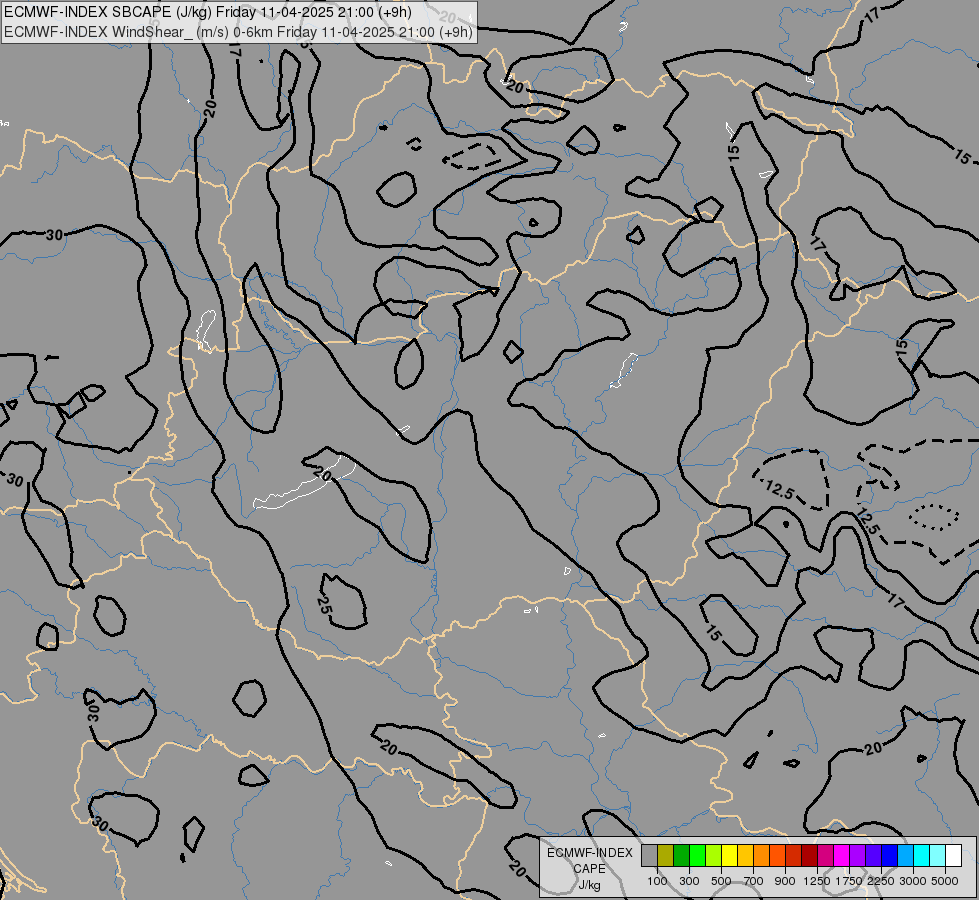Click the legend value '900'

click(x=785, y=881)
